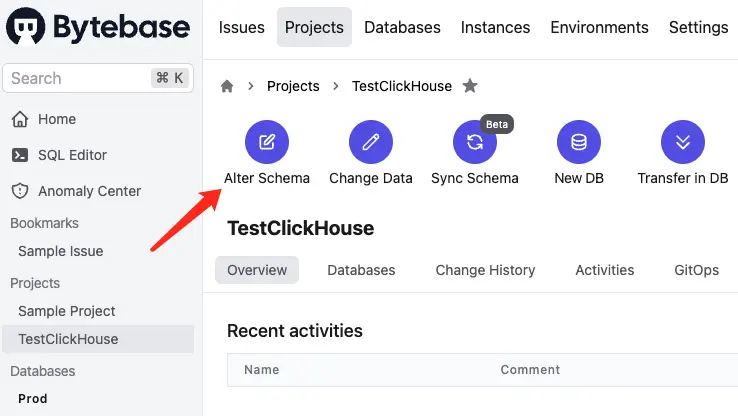Switch to the Activities tab
Screen dimensions: 738x416
point(605,270)
